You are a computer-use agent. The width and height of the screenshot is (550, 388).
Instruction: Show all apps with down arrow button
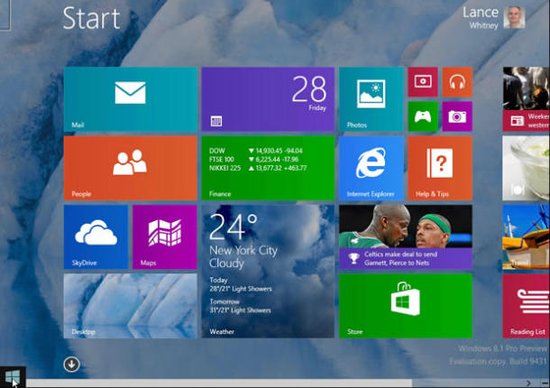pos(72,364)
